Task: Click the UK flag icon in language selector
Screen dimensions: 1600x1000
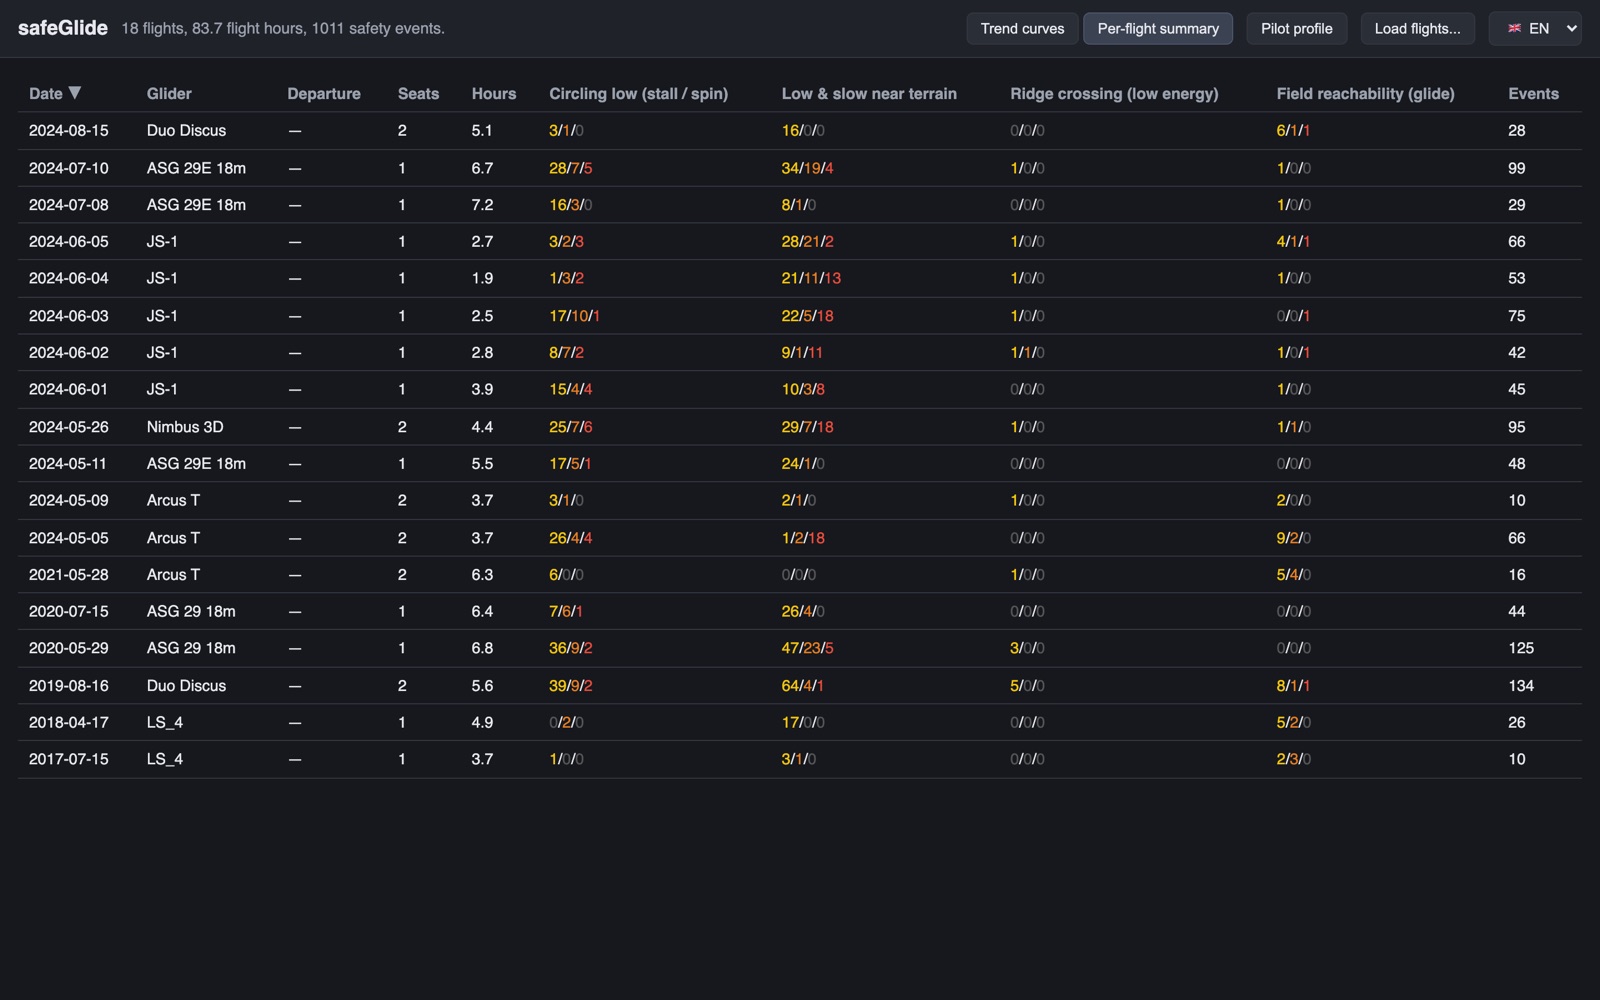Action: point(1514,28)
